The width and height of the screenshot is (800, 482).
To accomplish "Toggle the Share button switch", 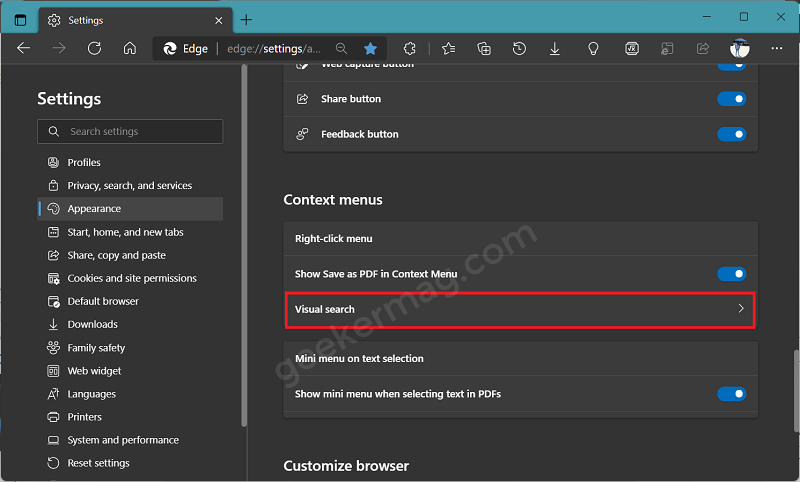I will point(732,99).
